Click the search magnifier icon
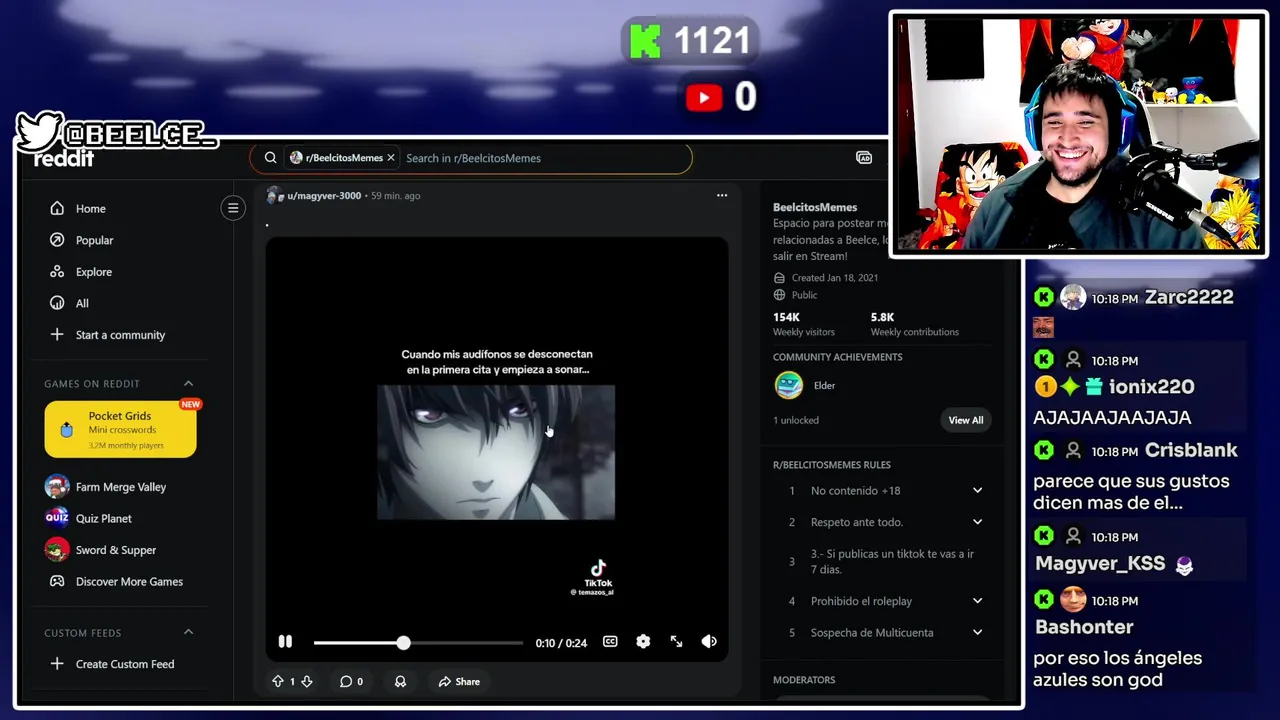This screenshot has height=720, width=1280. [x=270, y=158]
